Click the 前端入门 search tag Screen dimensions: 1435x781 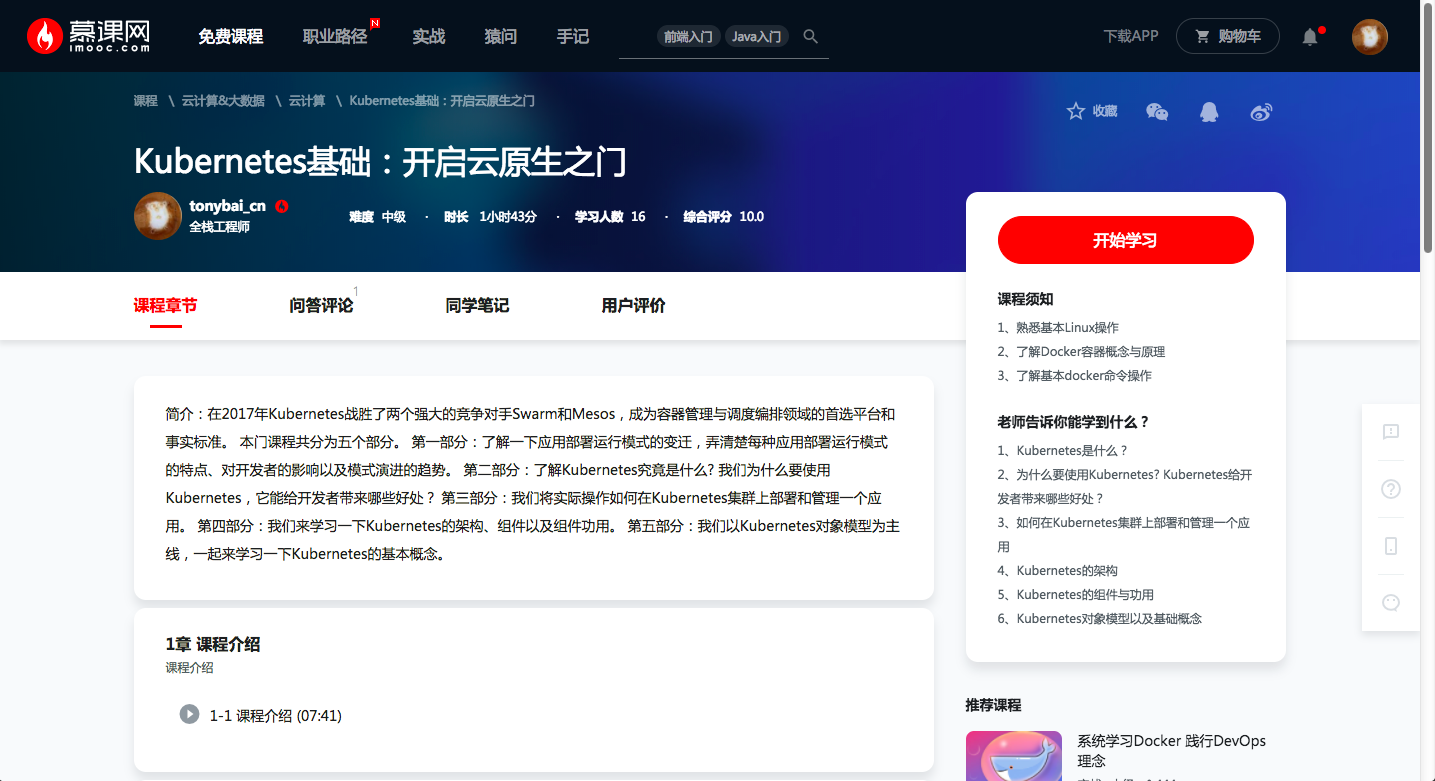[x=688, y=36]
